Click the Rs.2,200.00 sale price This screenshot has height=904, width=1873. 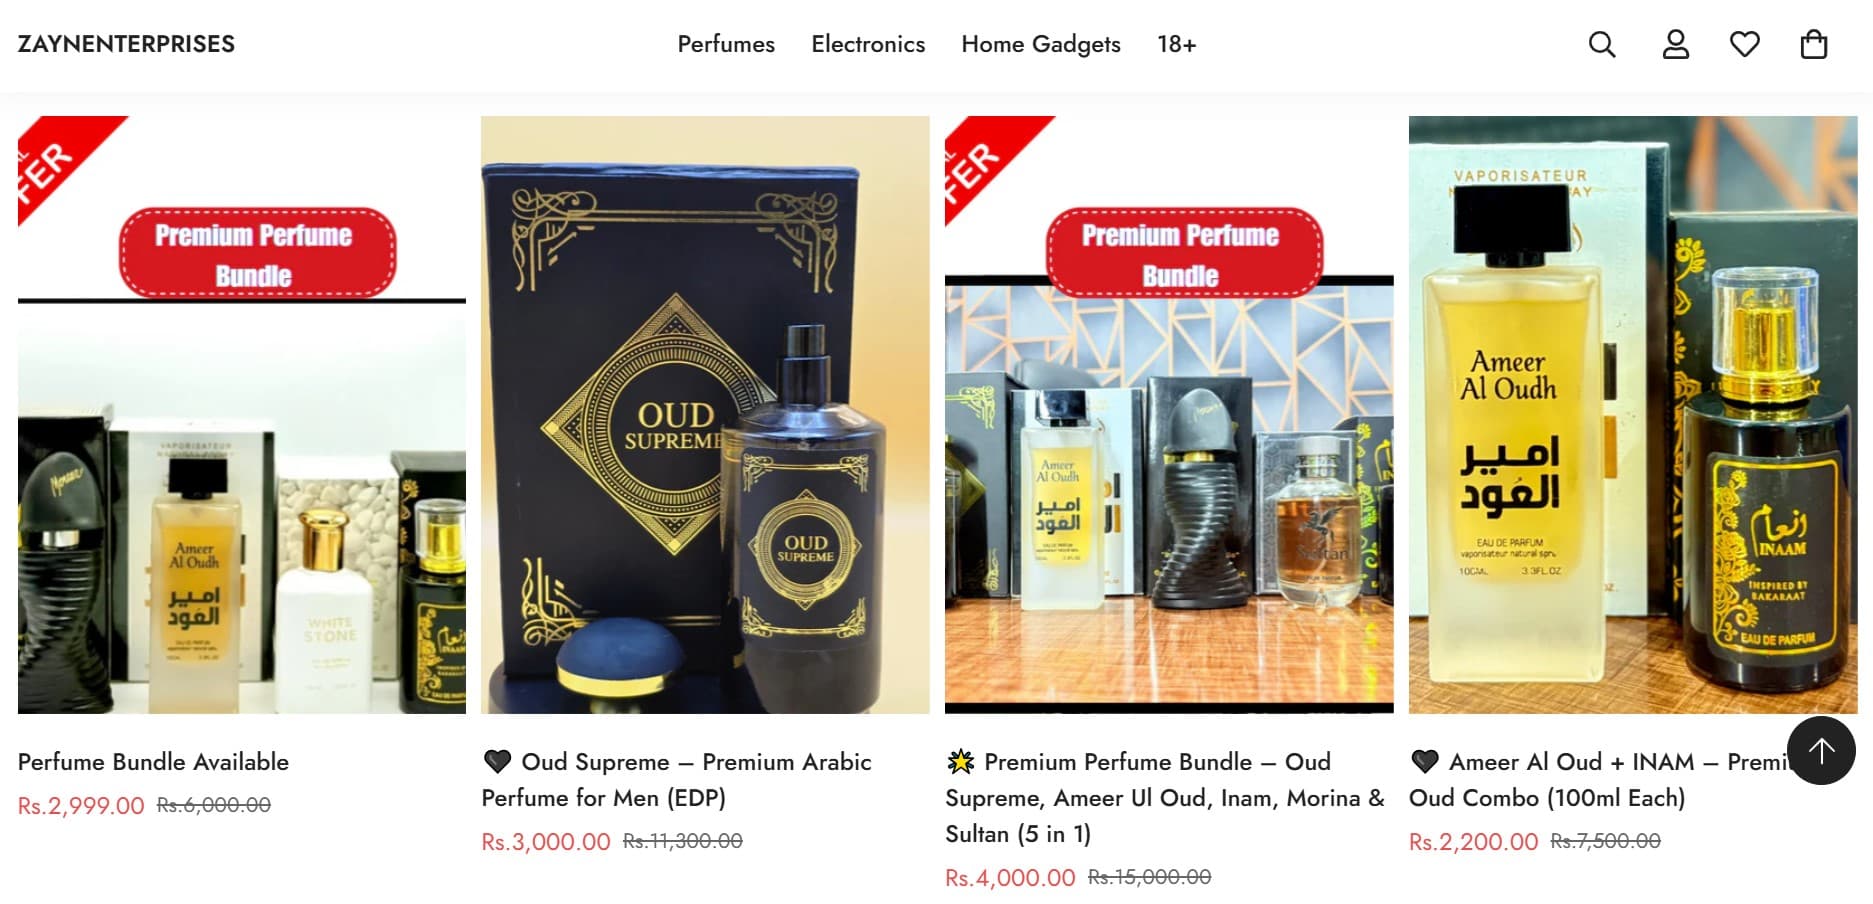[1473, 842]
